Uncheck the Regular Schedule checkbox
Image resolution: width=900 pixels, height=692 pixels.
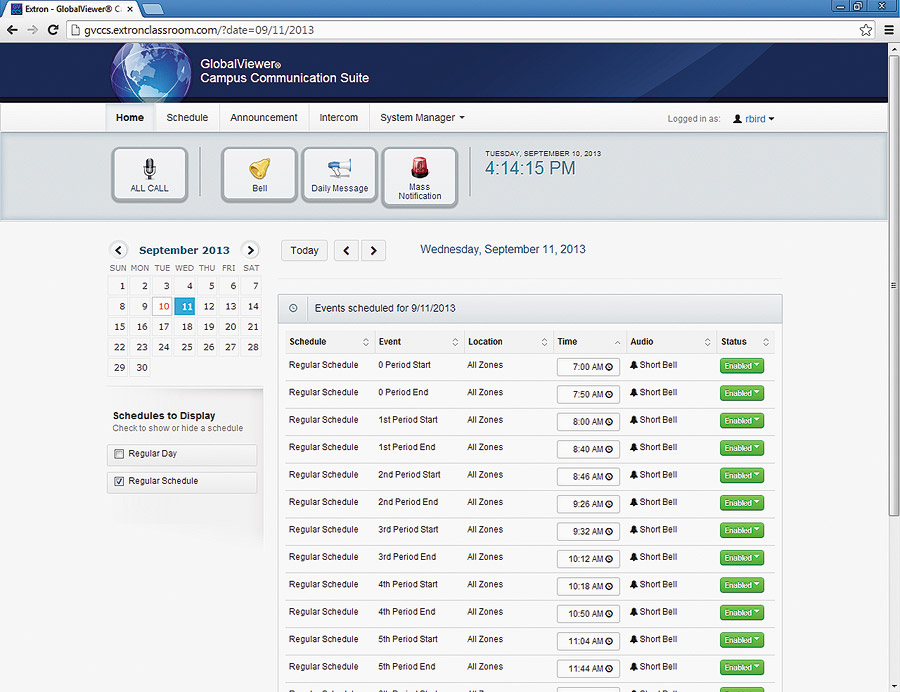(x=119, y=481)
